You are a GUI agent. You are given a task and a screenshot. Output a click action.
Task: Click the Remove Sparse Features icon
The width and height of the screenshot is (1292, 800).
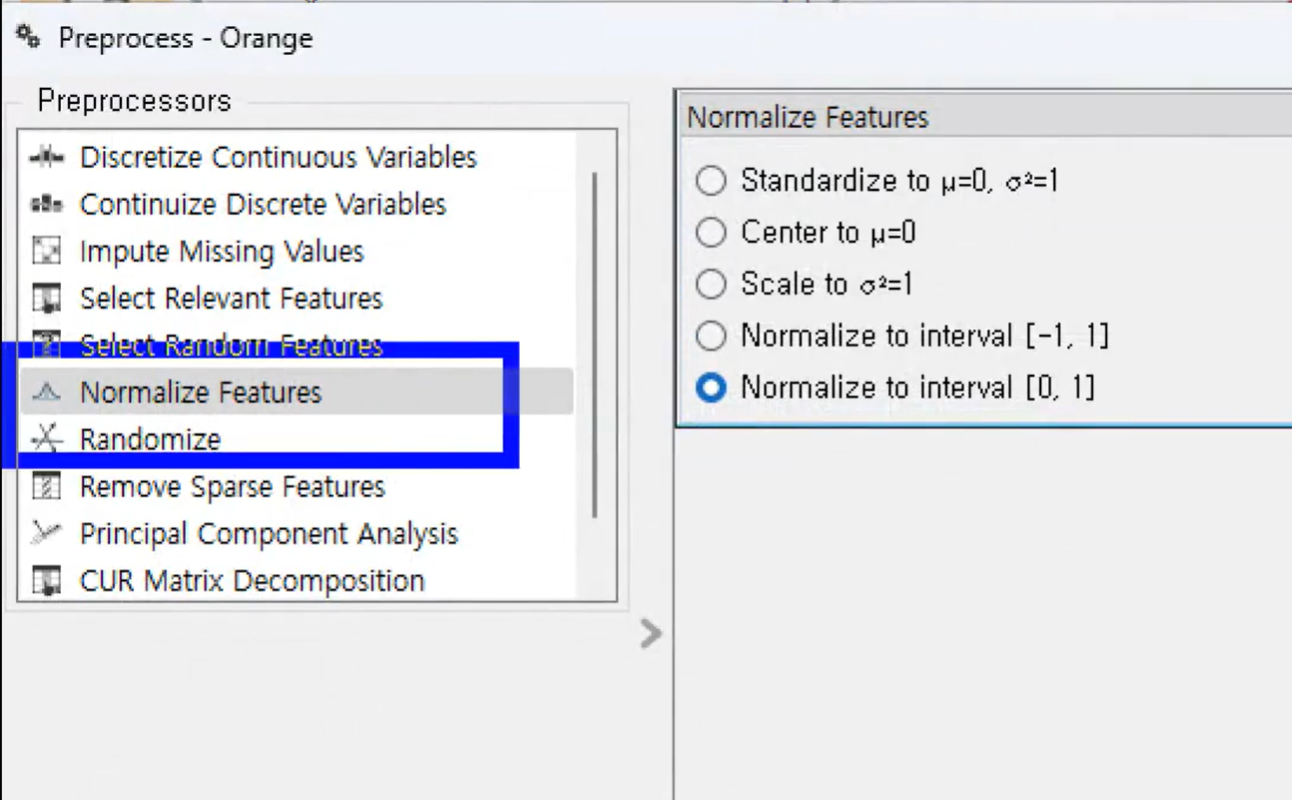click(x=46, y=487)
